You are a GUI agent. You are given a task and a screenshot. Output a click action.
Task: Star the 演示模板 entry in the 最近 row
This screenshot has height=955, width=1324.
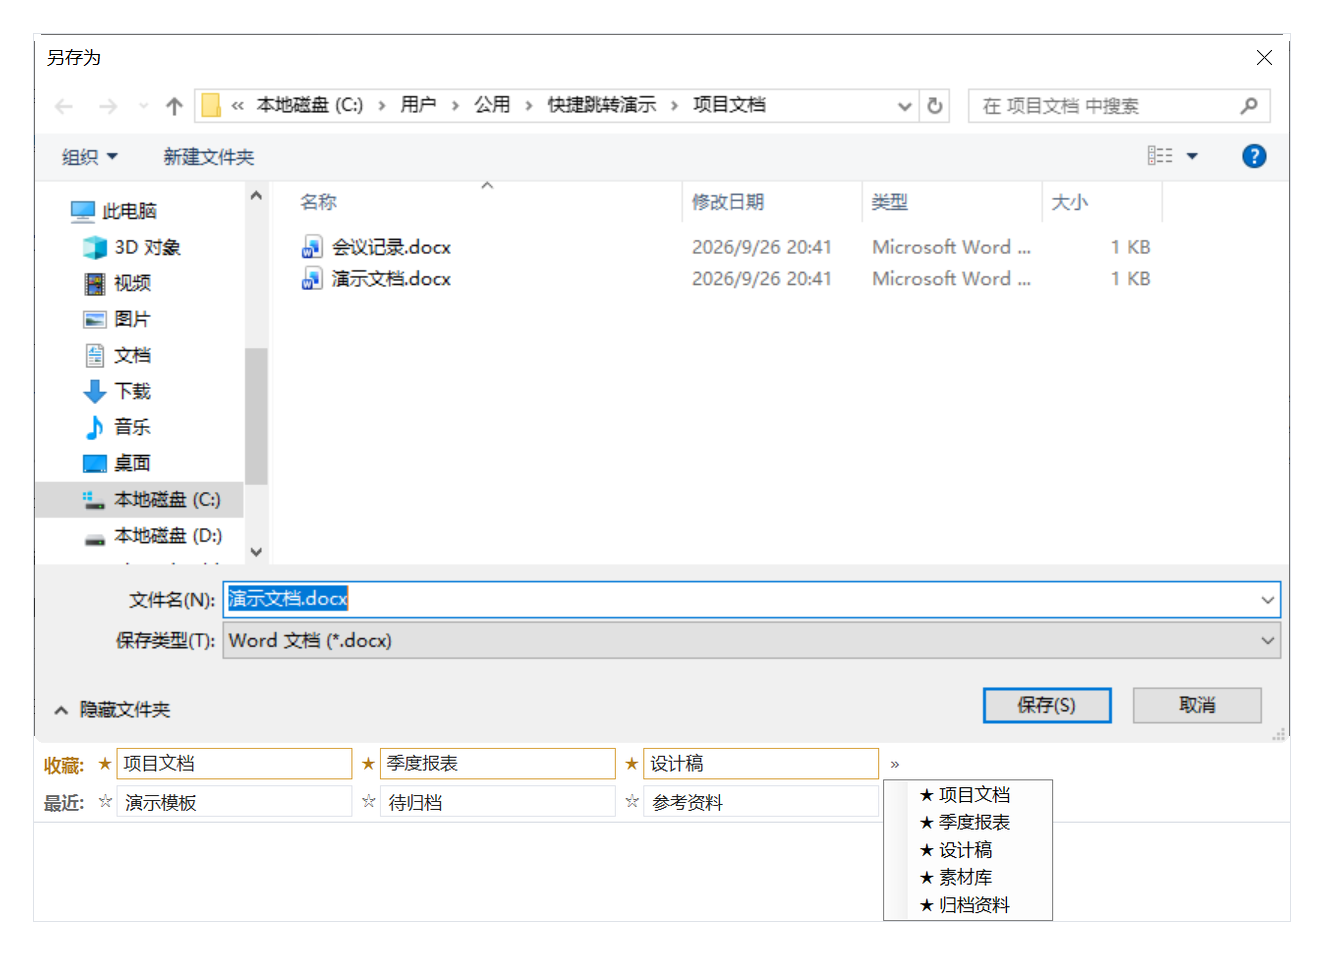click(x=105, y=801)
